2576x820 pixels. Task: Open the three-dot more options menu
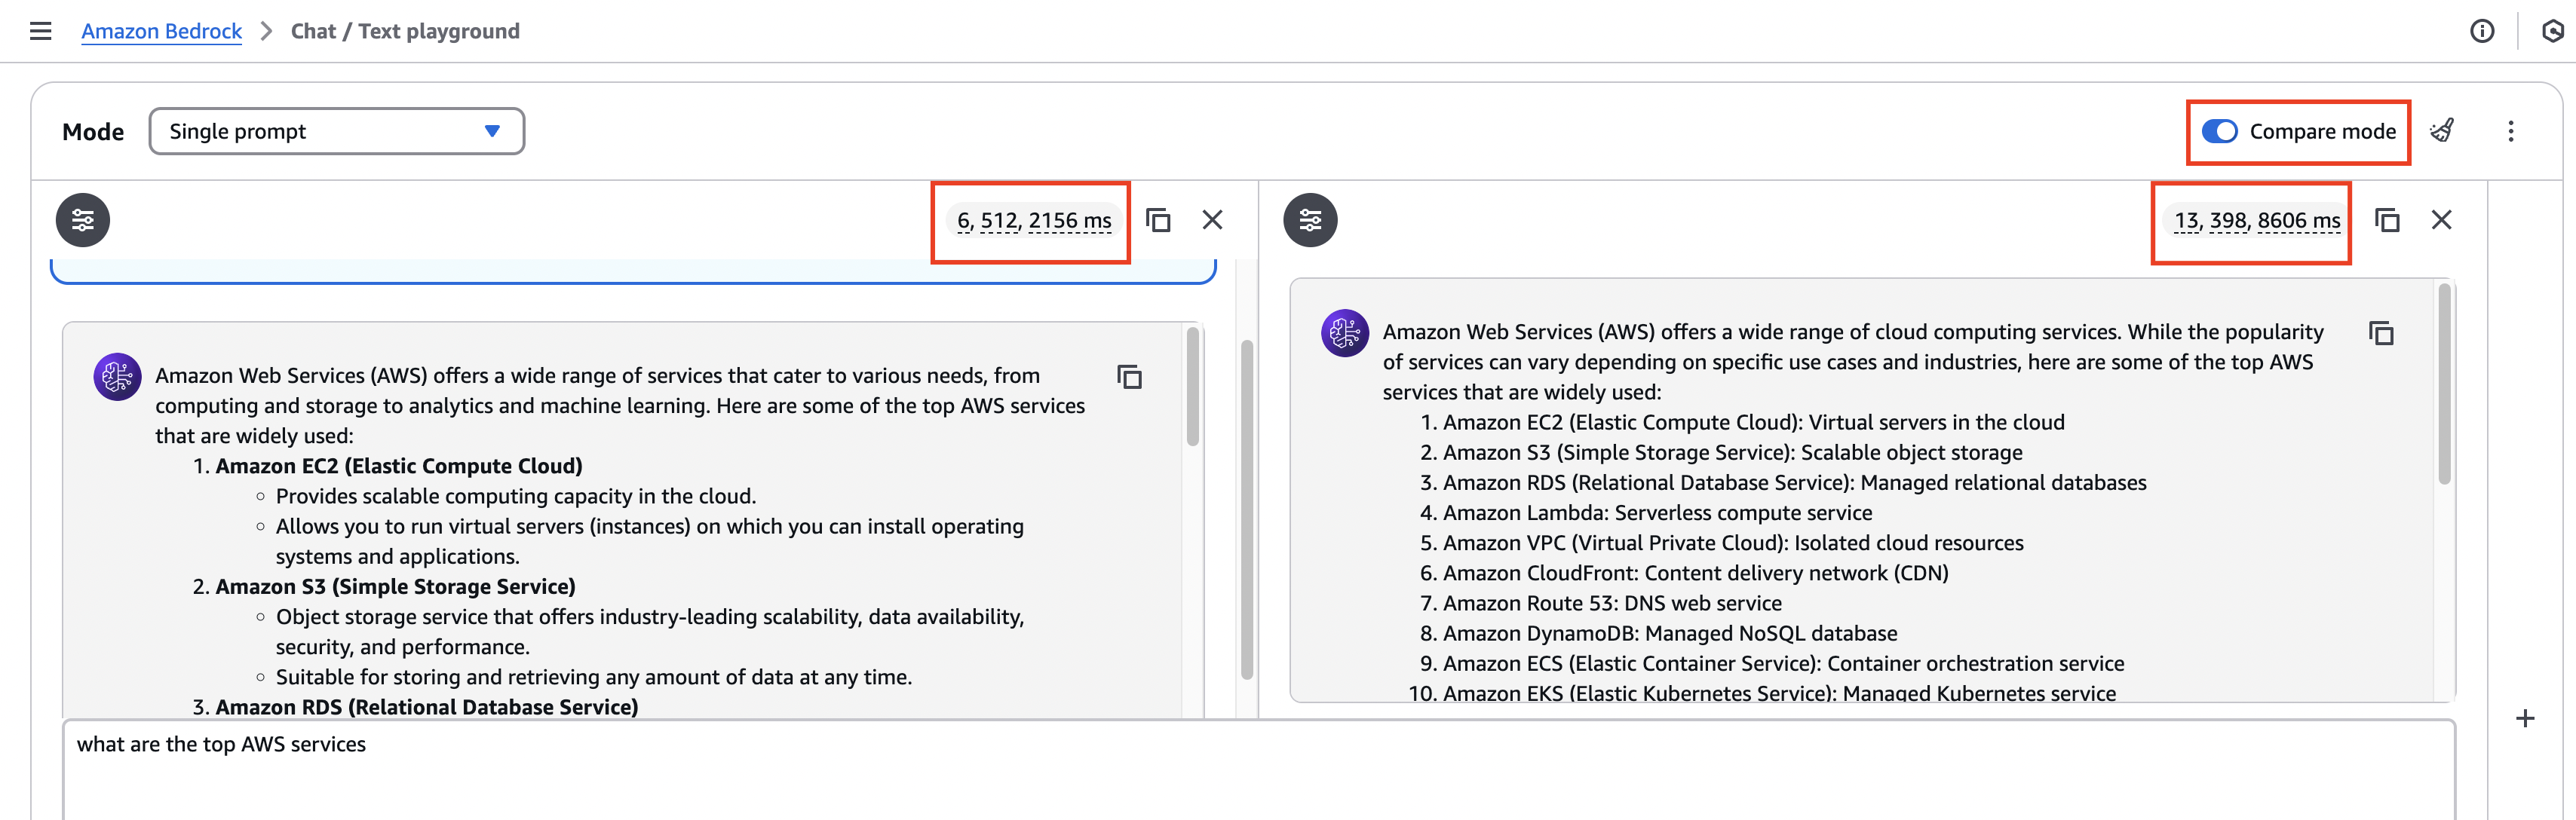pyautogui.click(x=2511, y=131)
